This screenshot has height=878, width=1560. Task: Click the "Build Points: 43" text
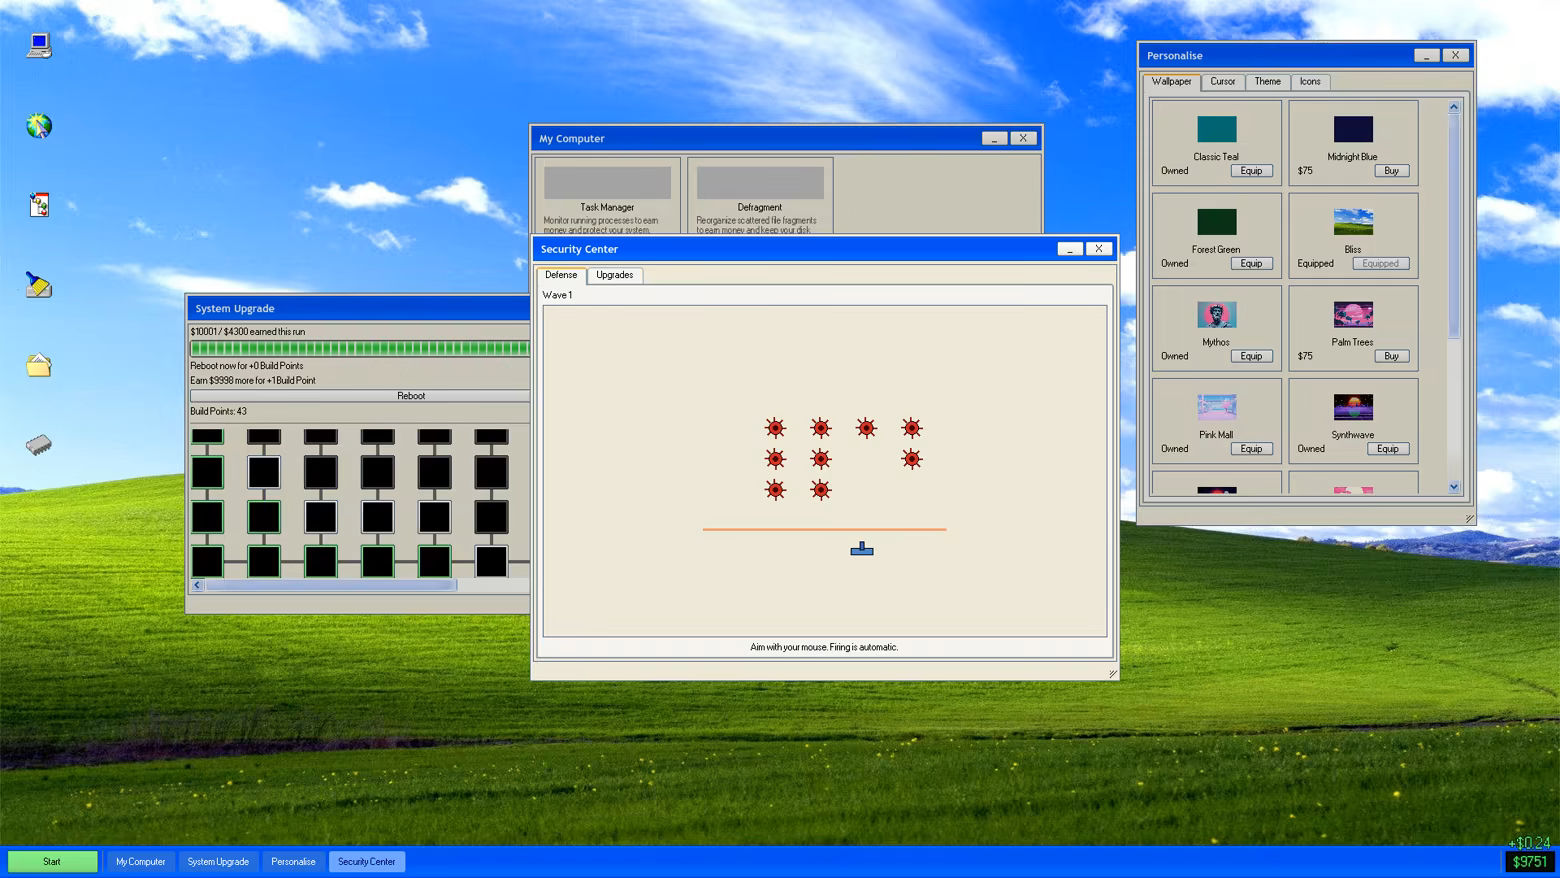coord(218,411)
